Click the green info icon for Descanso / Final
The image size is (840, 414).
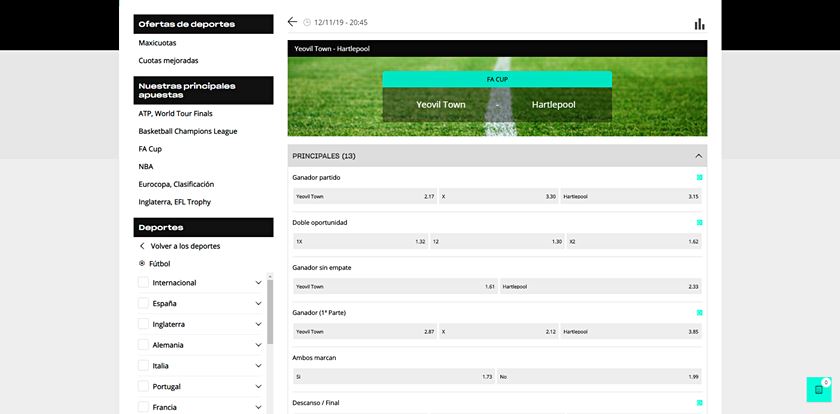[699, 403]
